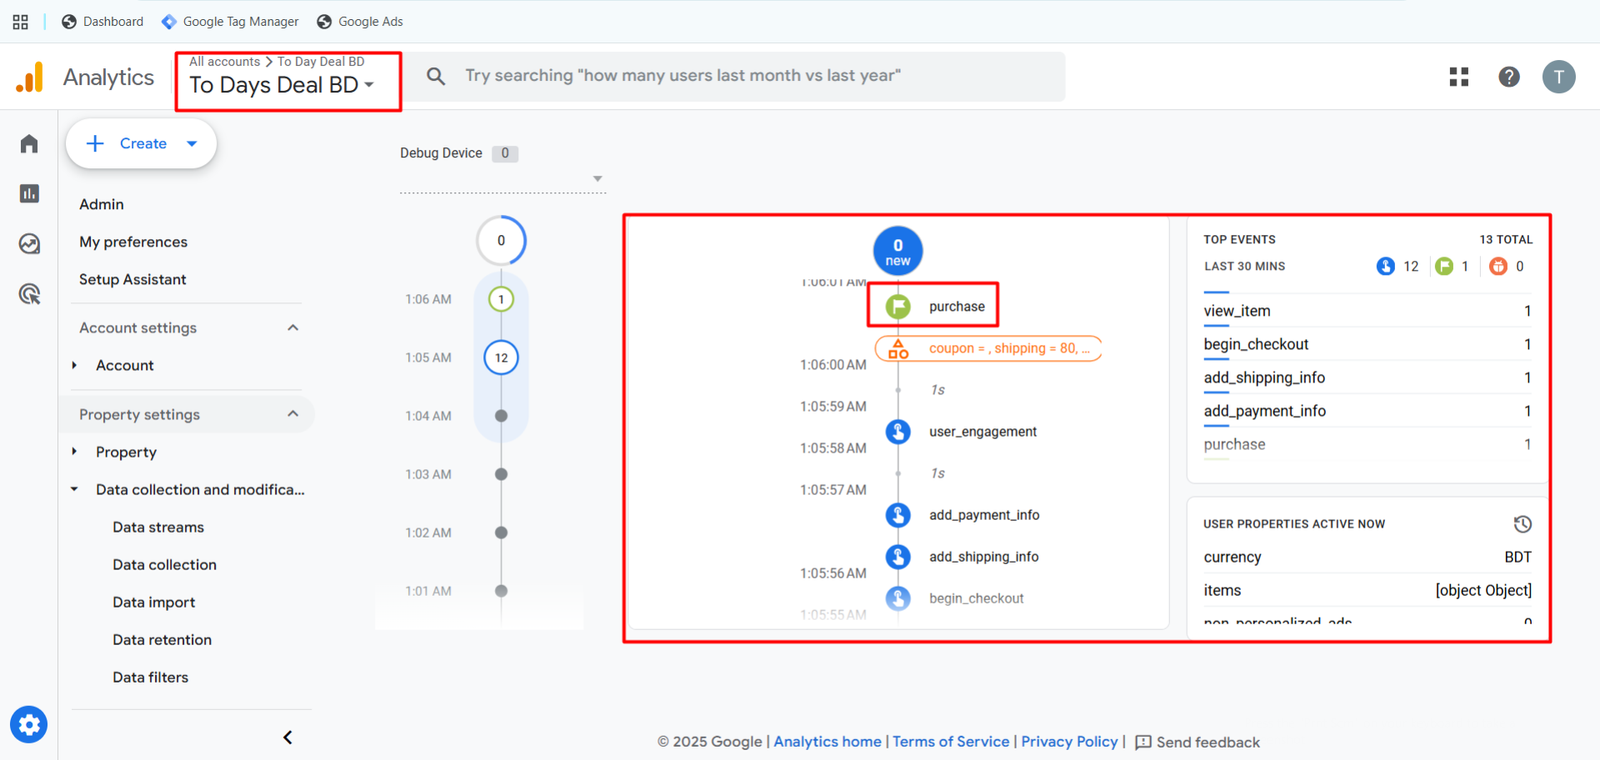Click the Privacy Policy link
This screenshot has height=760, width=1600.
[x=1069, y=742]
